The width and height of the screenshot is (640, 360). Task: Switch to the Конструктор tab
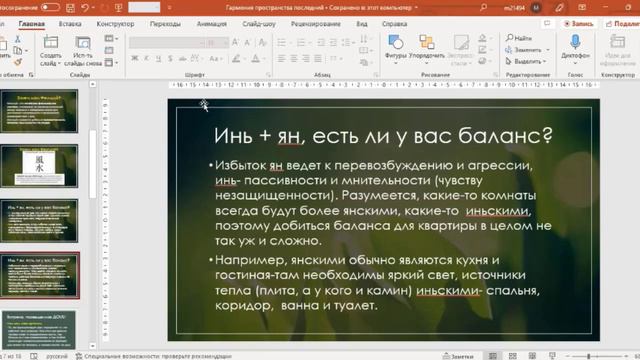point(115,24)
